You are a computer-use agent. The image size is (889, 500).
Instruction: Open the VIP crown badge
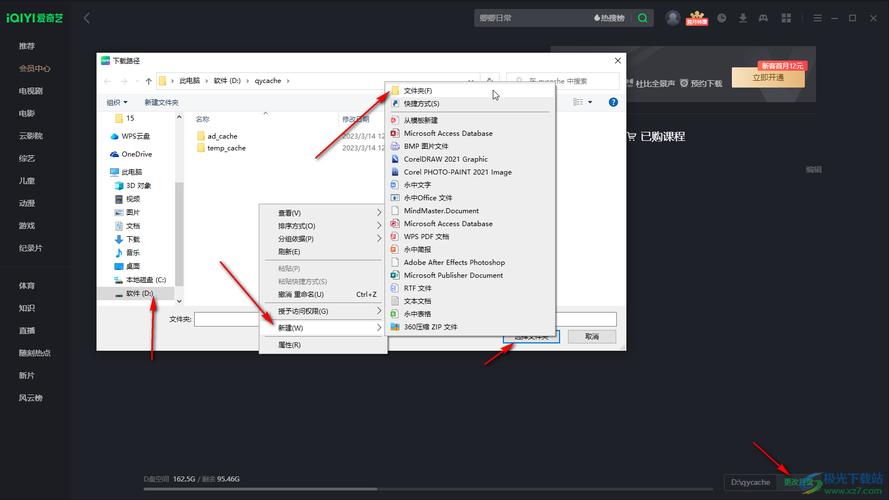coord(697,18)
